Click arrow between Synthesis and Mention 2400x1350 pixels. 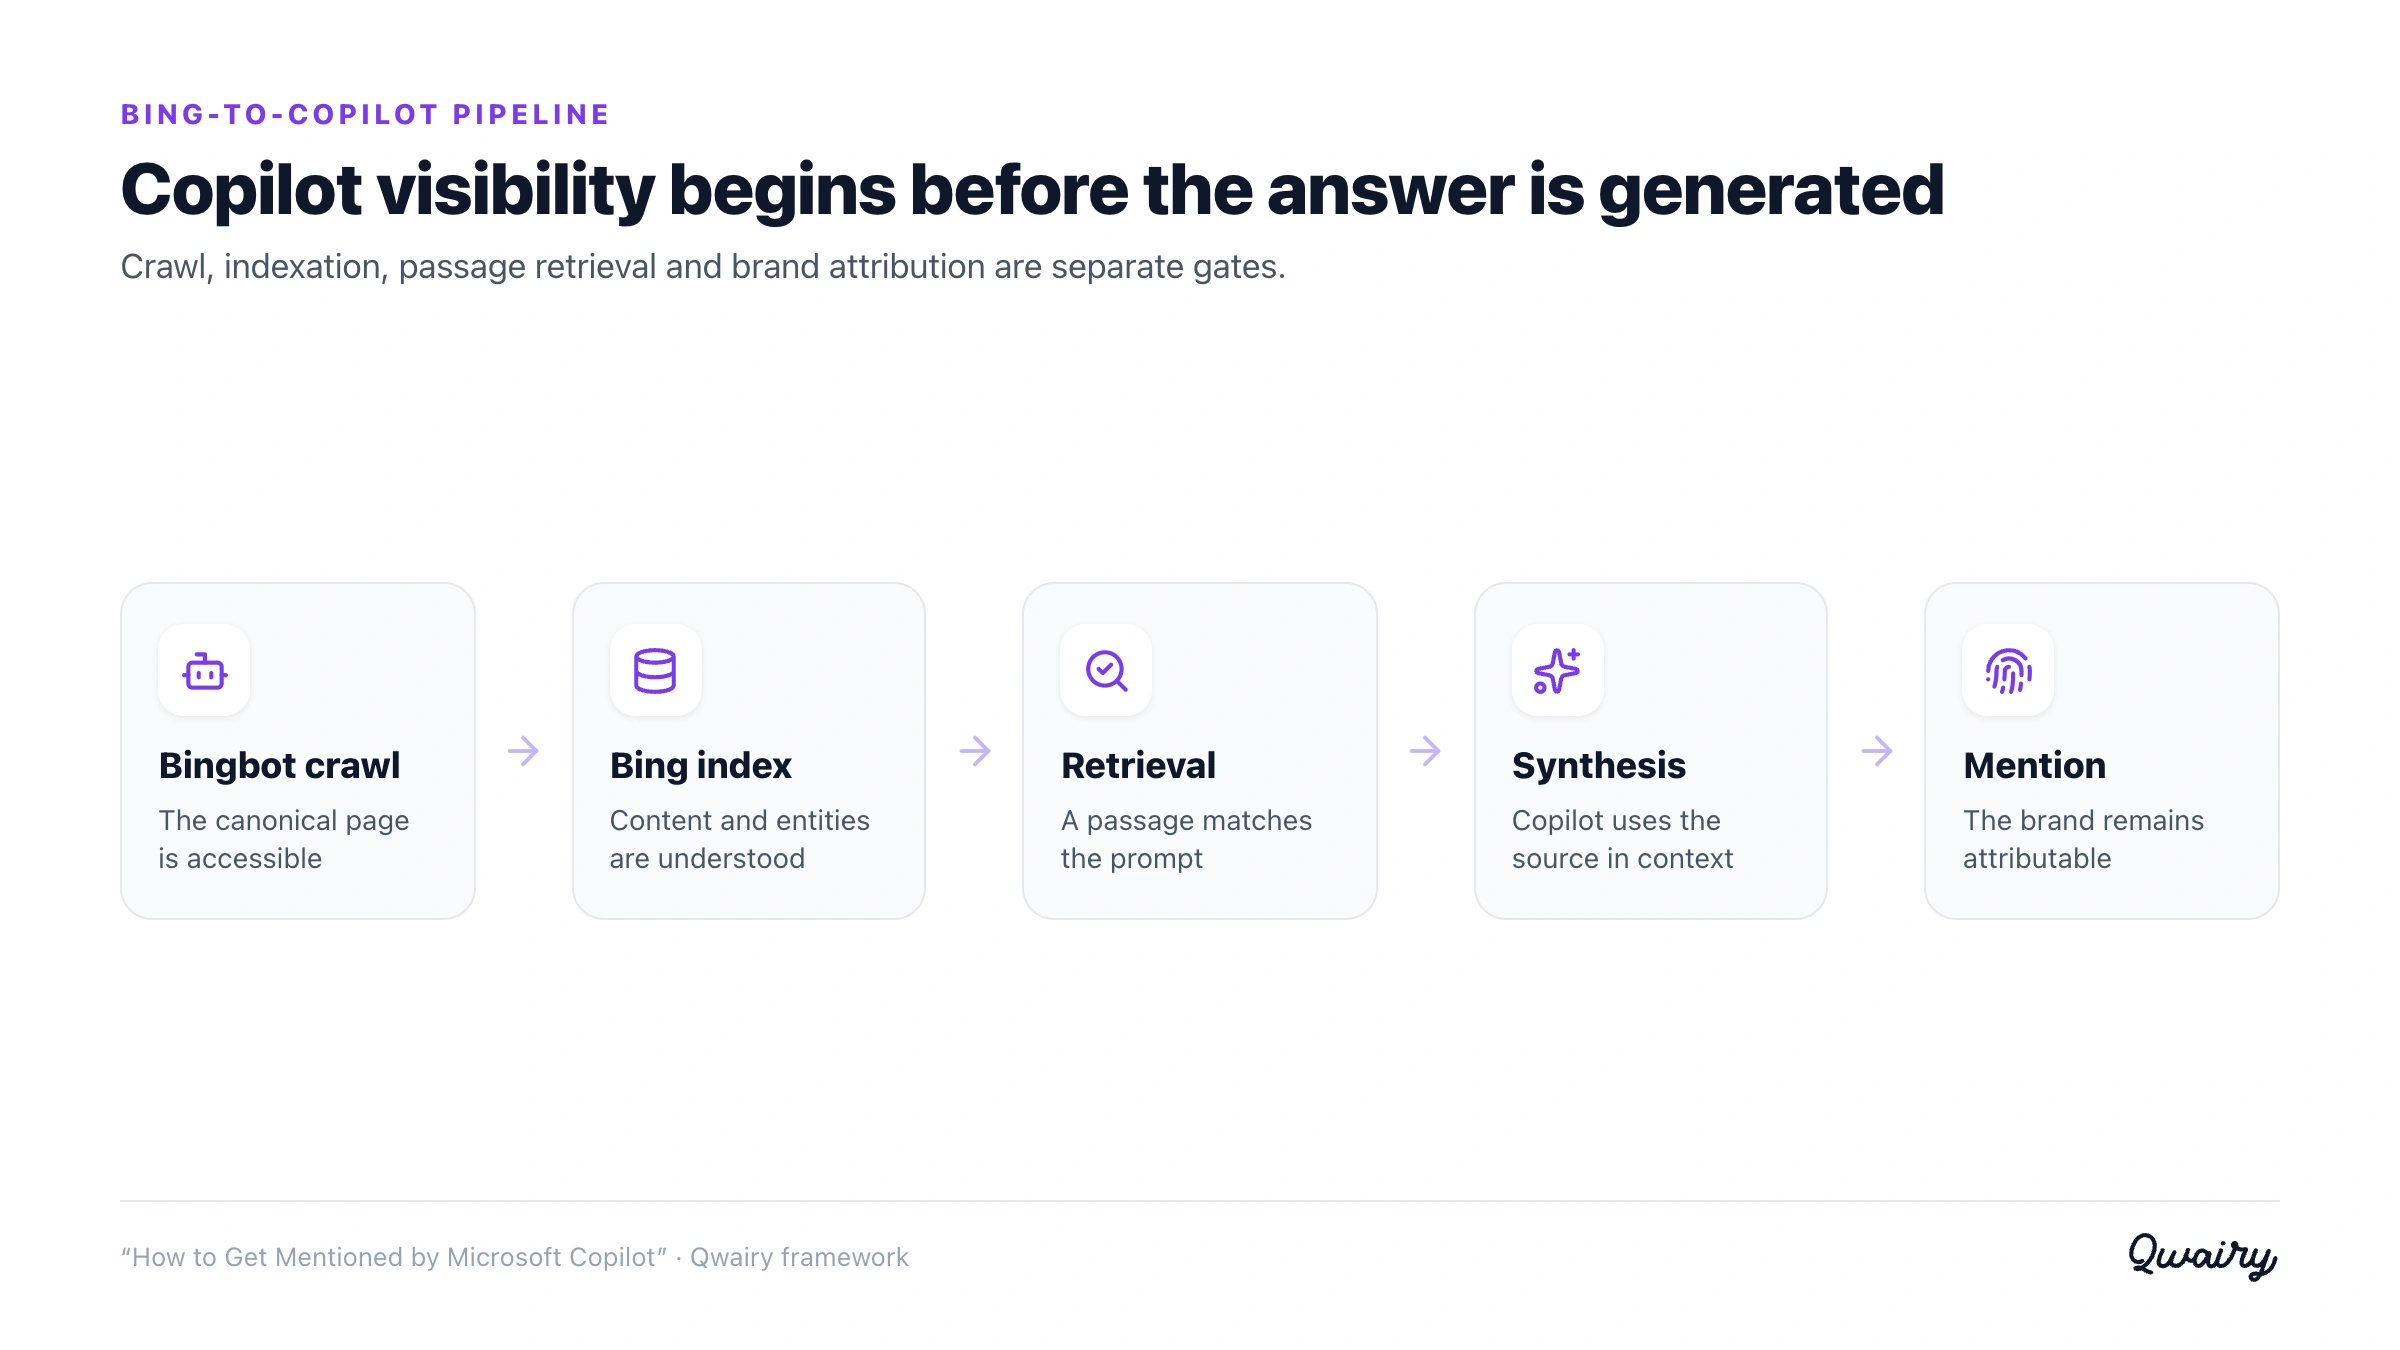point(1877,751)
